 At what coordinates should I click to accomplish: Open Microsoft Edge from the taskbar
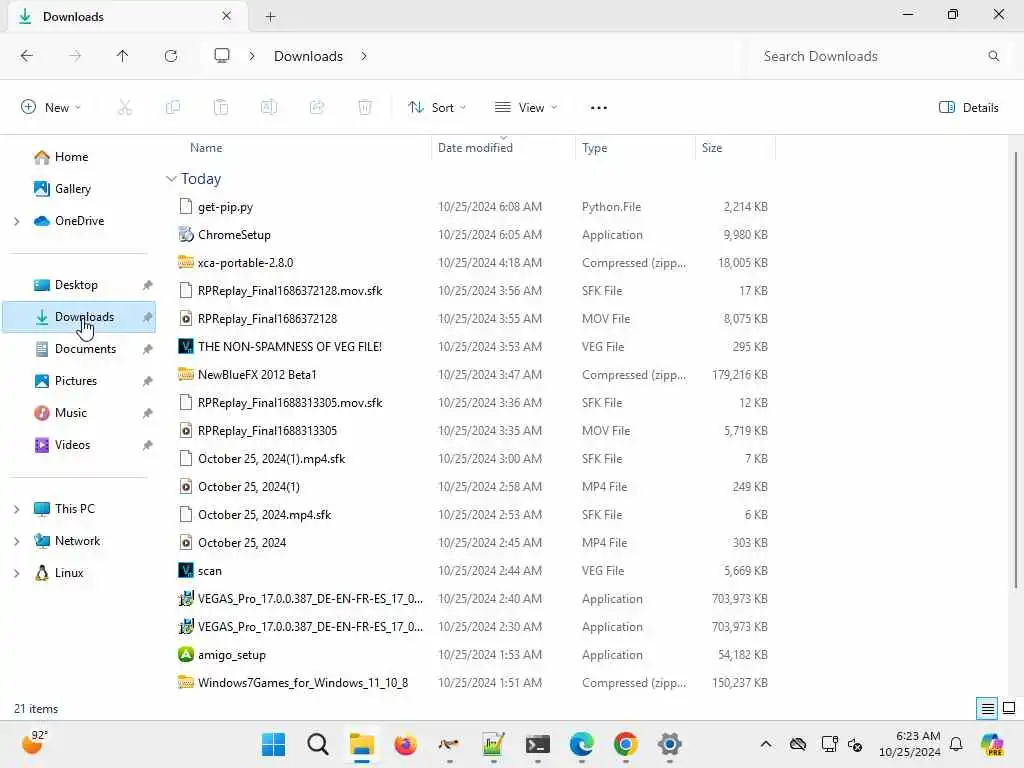pos(581,744)
